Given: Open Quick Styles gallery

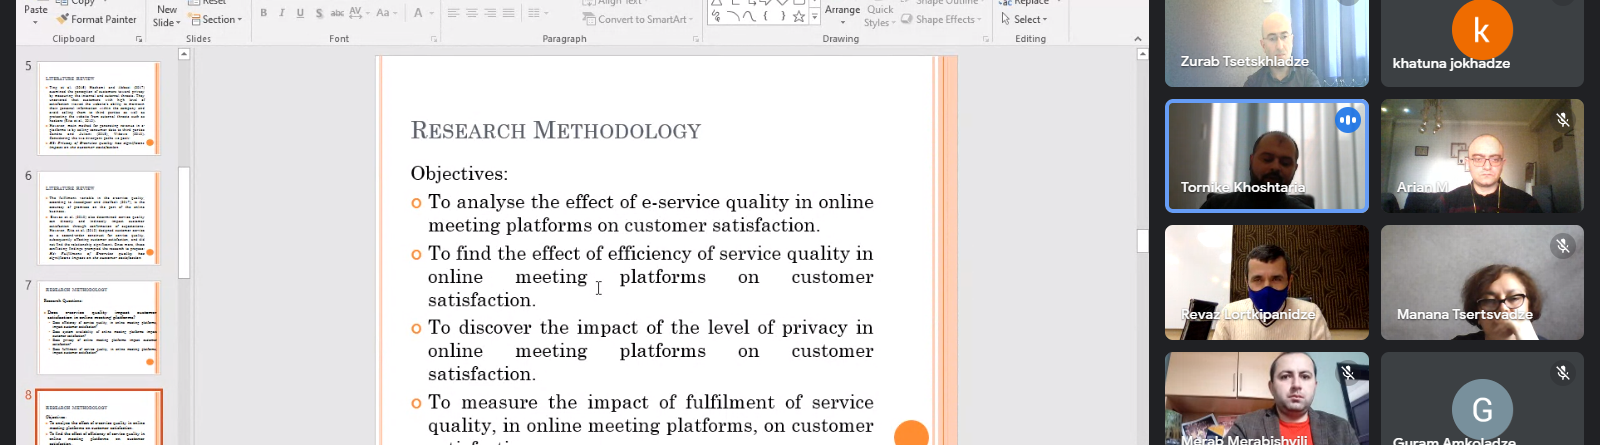Looking at the screenshot, I should [880, 16].
